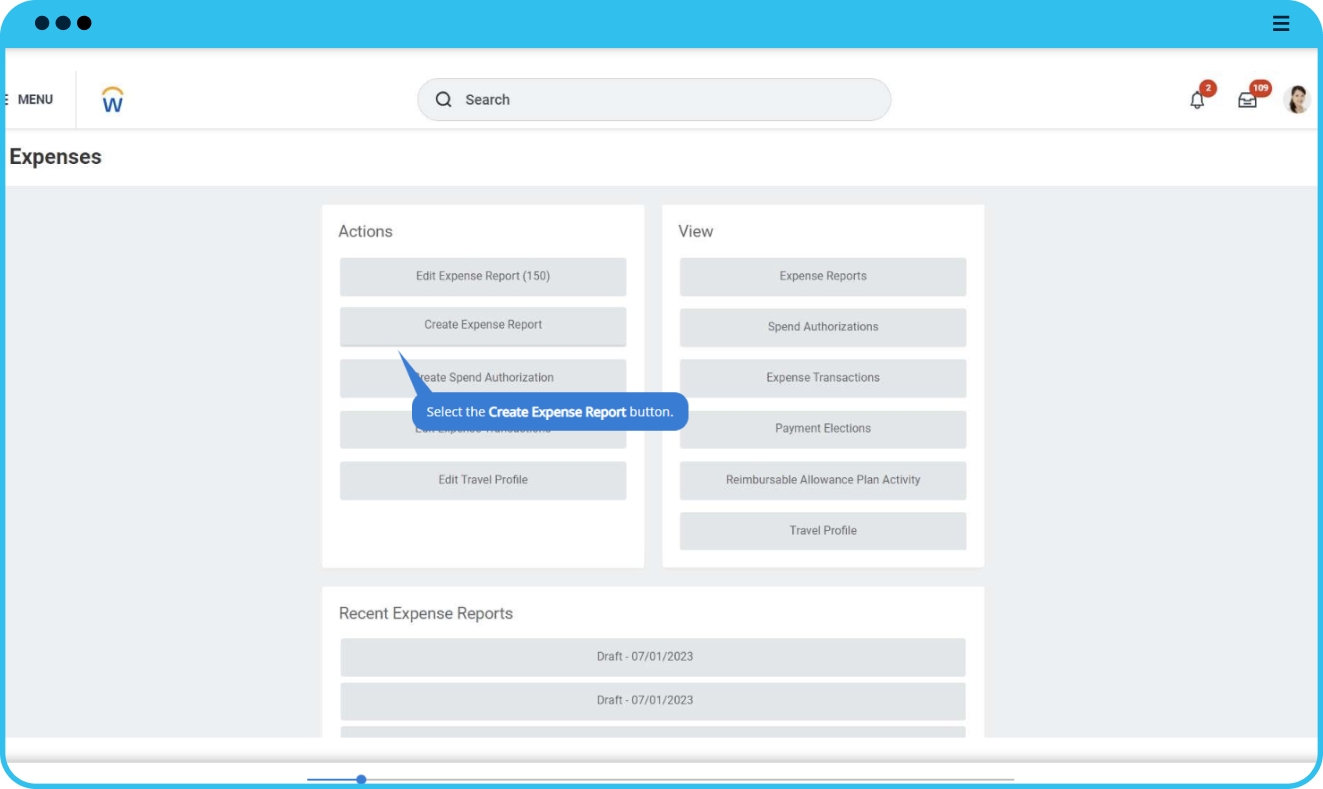The image size is (1323, 789).
Task: Click the profile avatar picture
Action: pyautogui.click(x=1297, y=99)
